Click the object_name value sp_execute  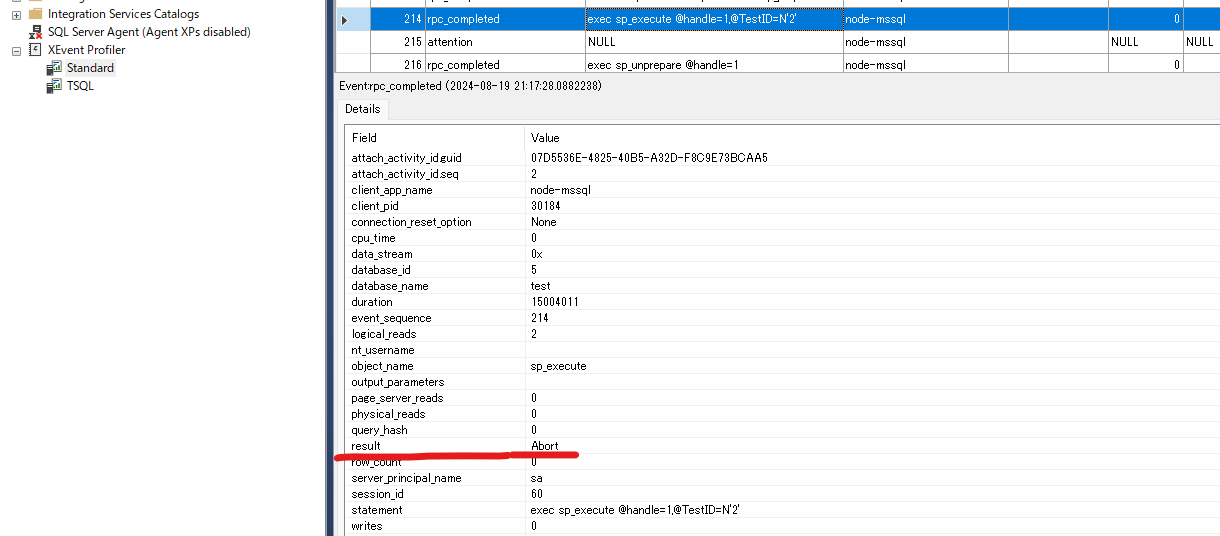point(558,366)
